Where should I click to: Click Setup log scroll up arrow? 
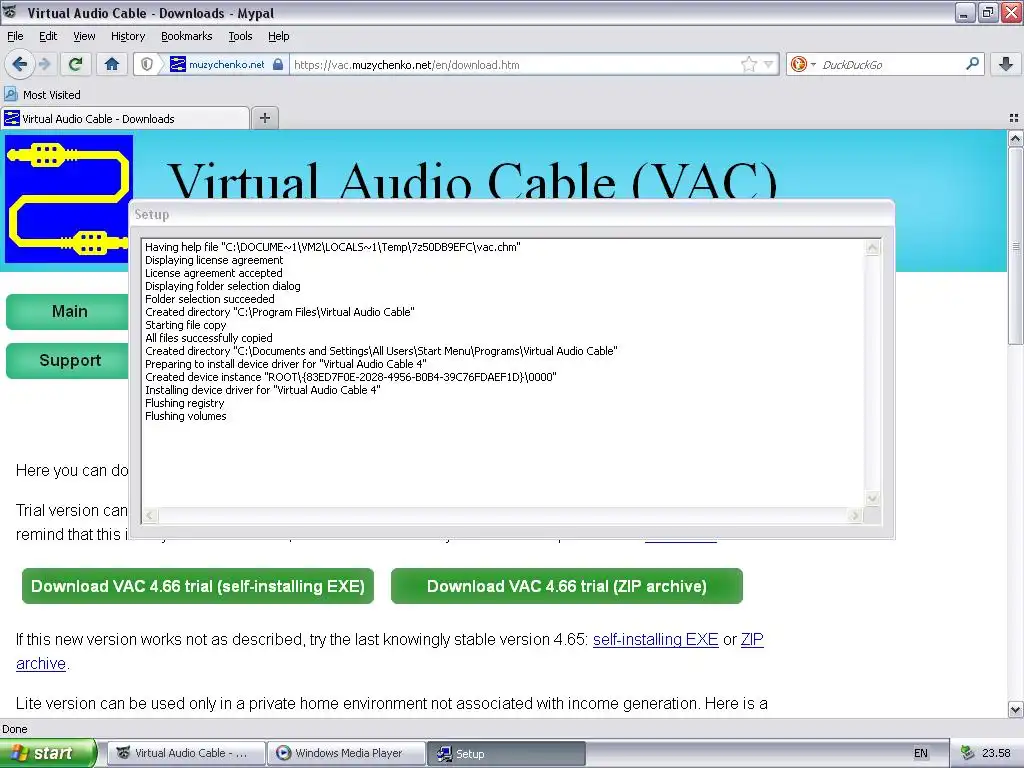872,248
